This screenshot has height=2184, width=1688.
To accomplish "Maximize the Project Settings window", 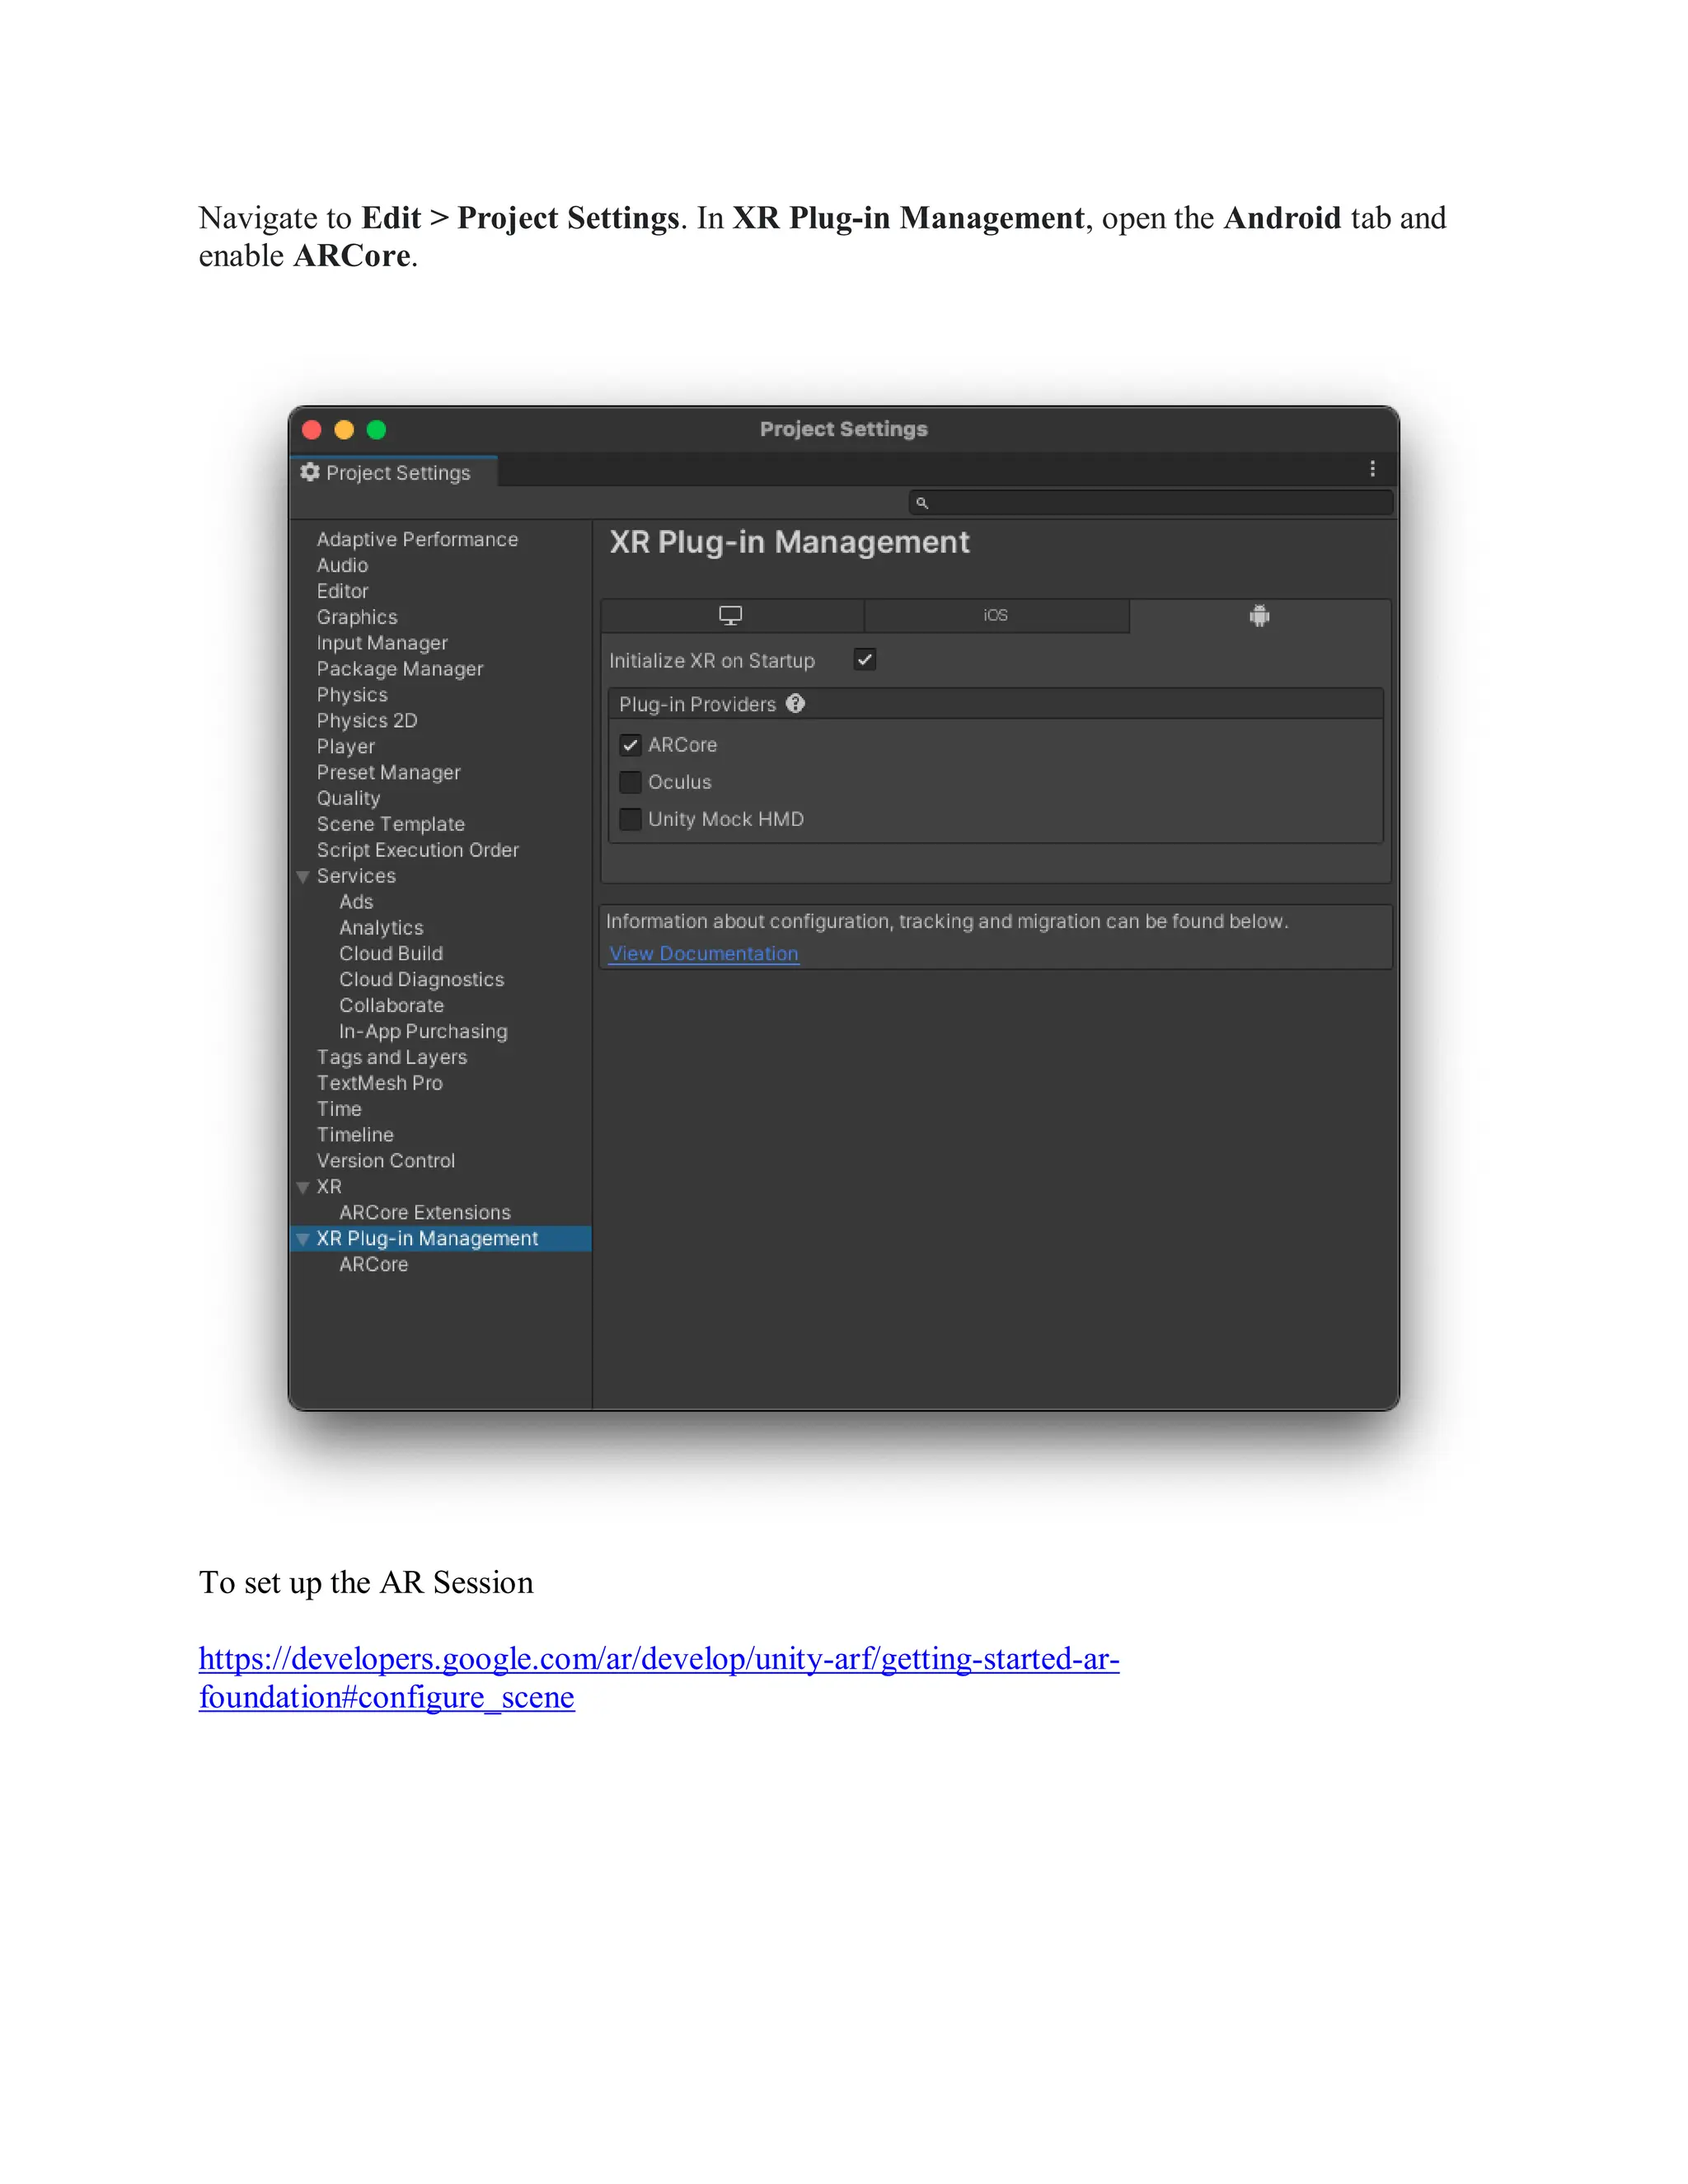I will [376, 430].
